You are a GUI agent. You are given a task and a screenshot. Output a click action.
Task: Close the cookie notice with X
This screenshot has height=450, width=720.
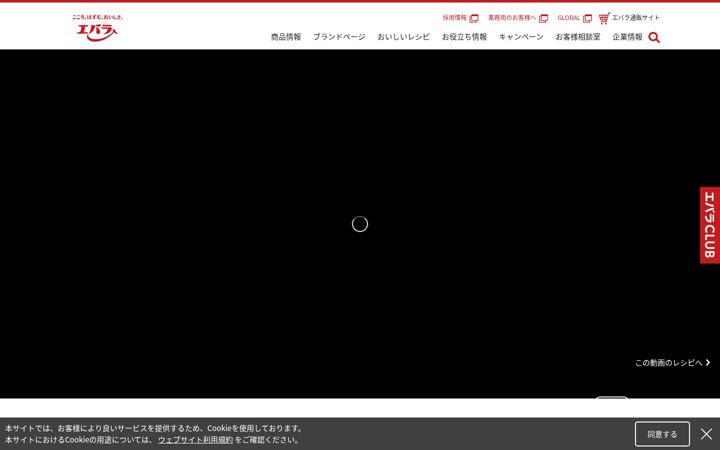pos(706,434)
